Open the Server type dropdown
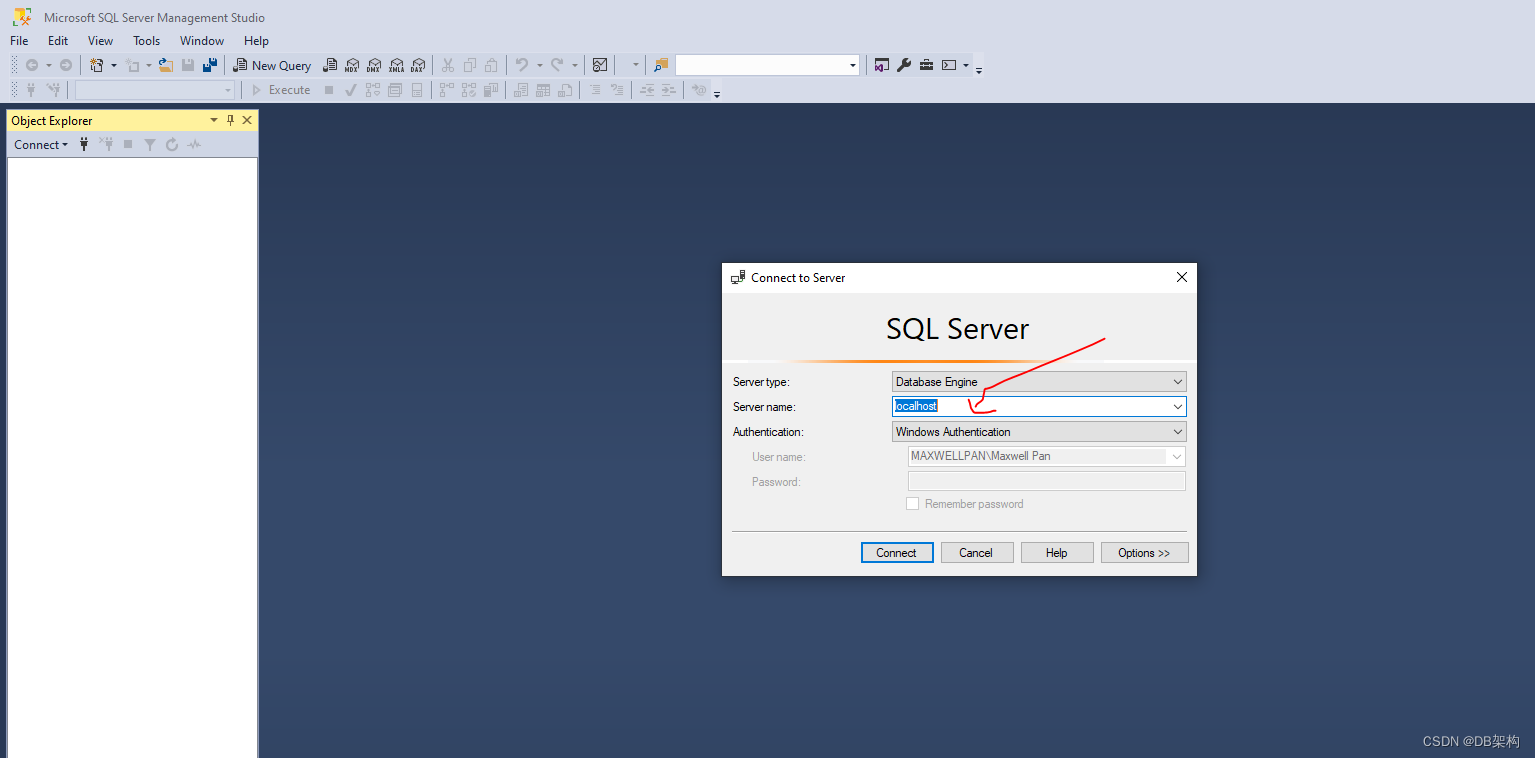This screenshot has width=1535, height=758. pyautogui.click(x=1177, y=382)
